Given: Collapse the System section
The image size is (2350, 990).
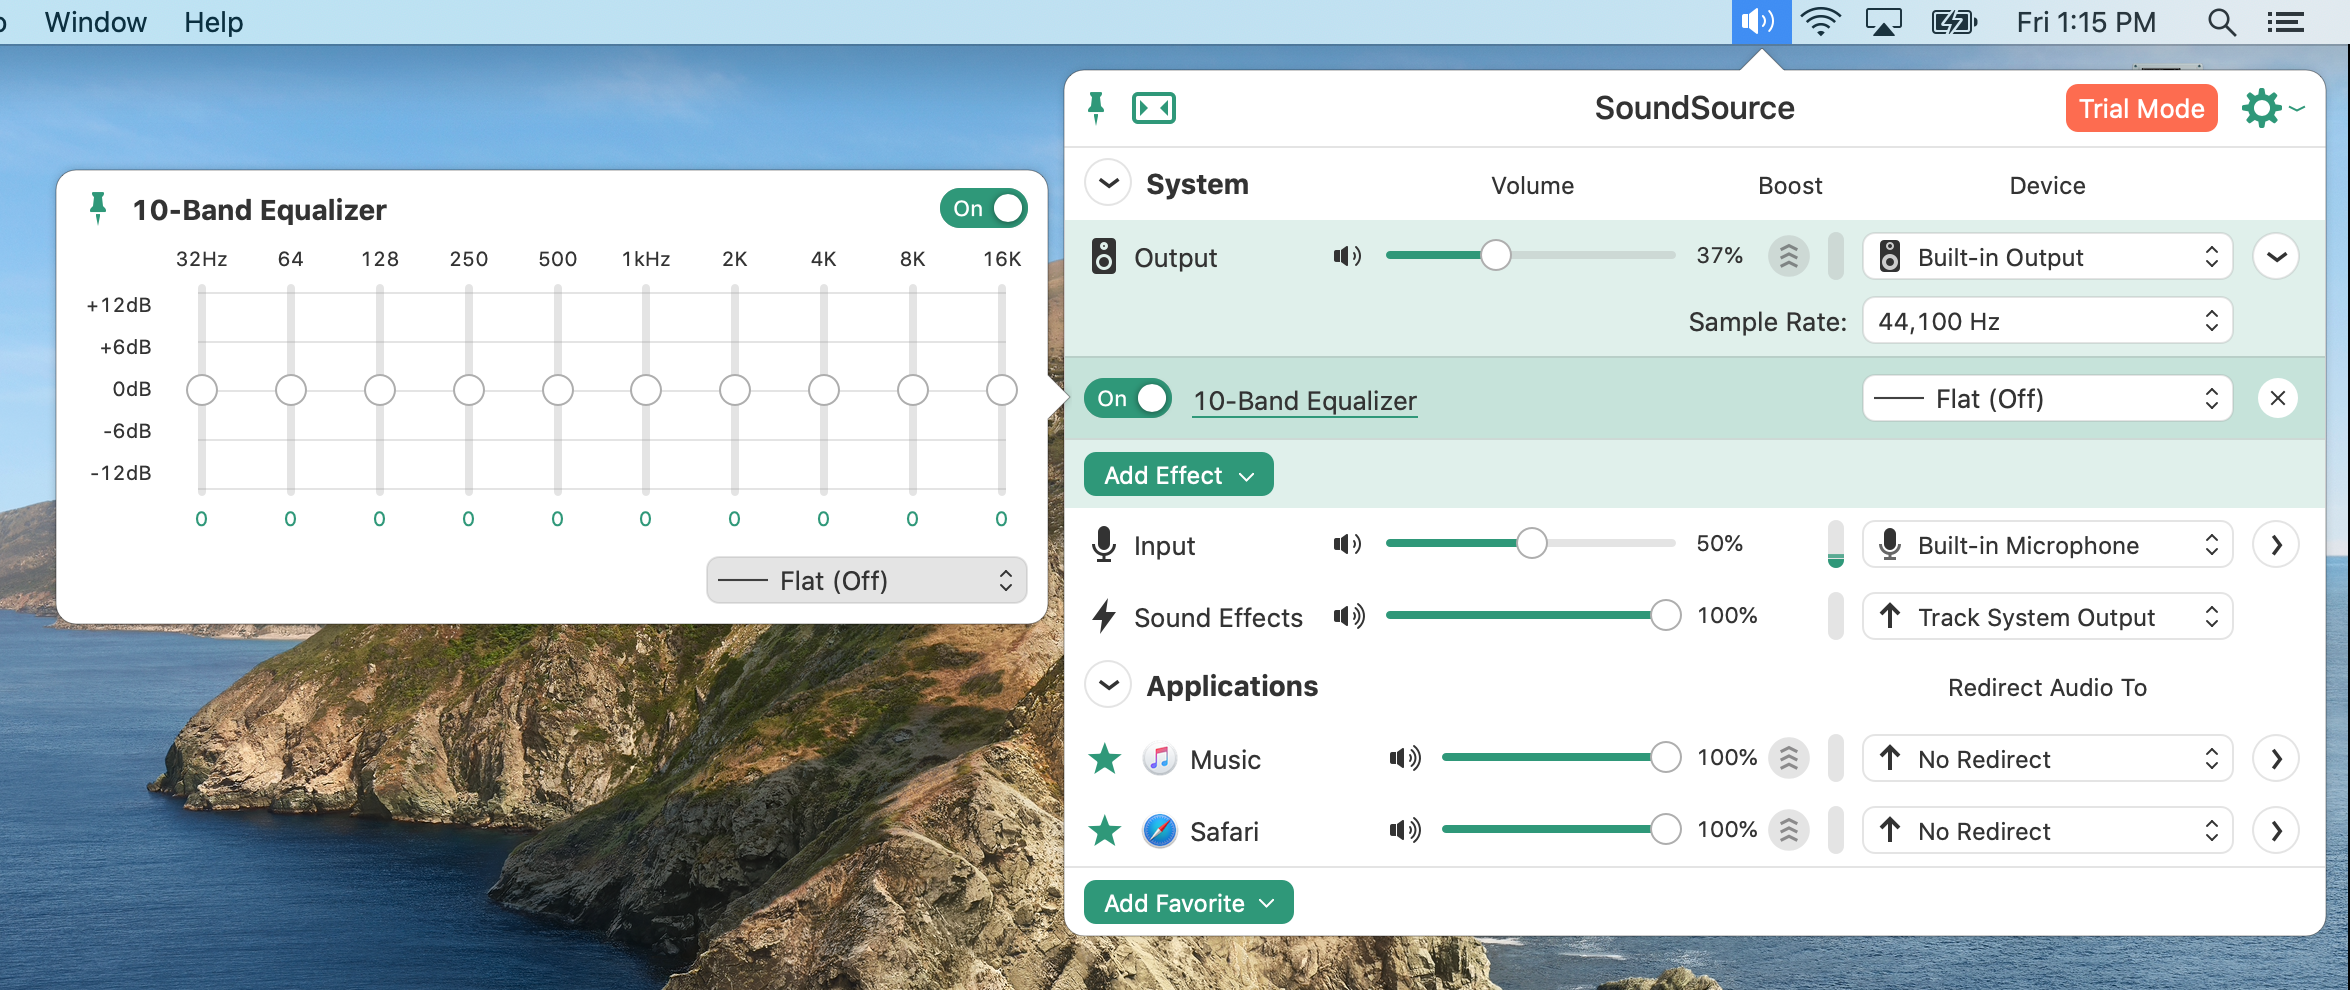Looking at the screenshot, I should coord(1108,183).
